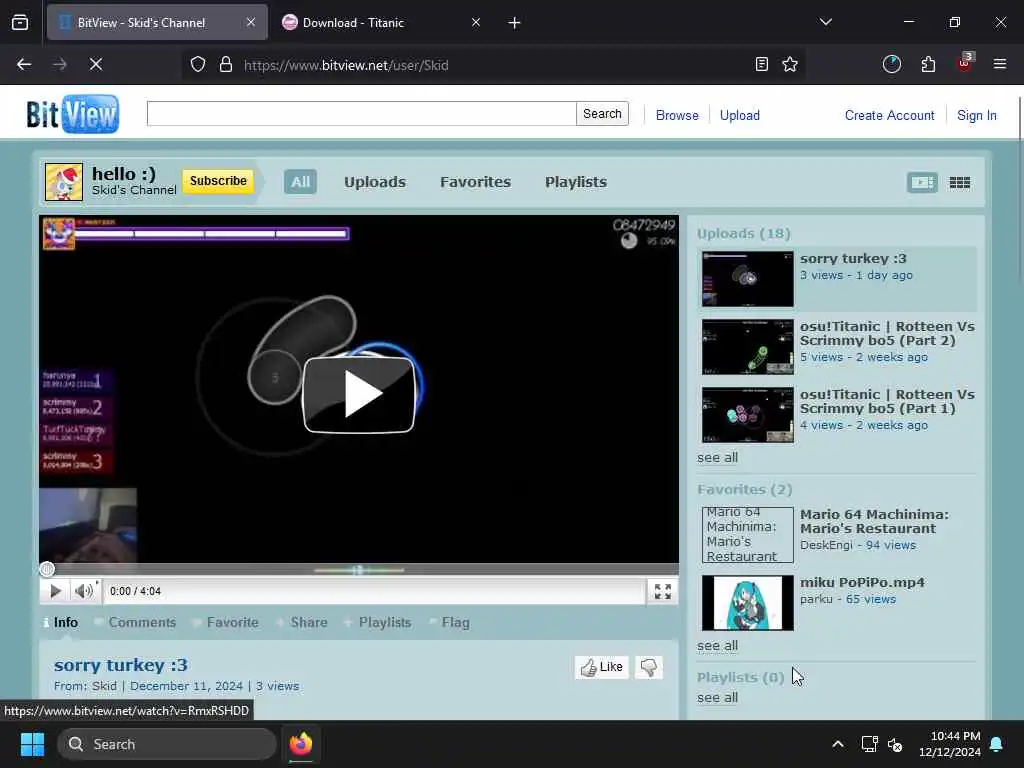Open the Info tab below video

point(61,622)
